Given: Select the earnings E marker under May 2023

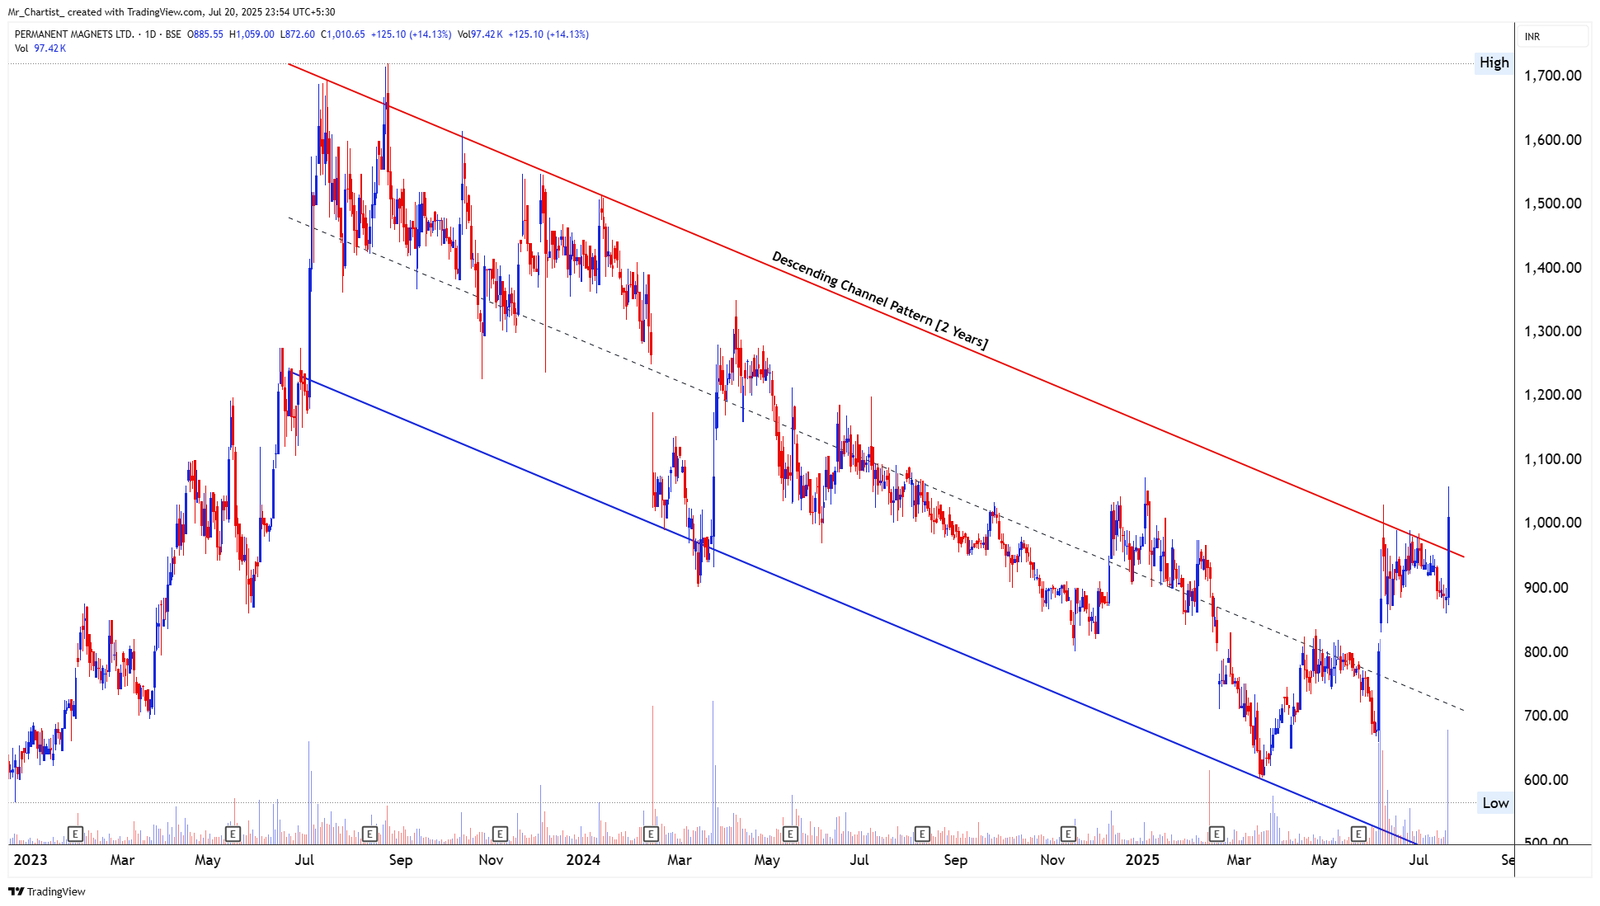Looking at the screenshot, I should (232, 833).
